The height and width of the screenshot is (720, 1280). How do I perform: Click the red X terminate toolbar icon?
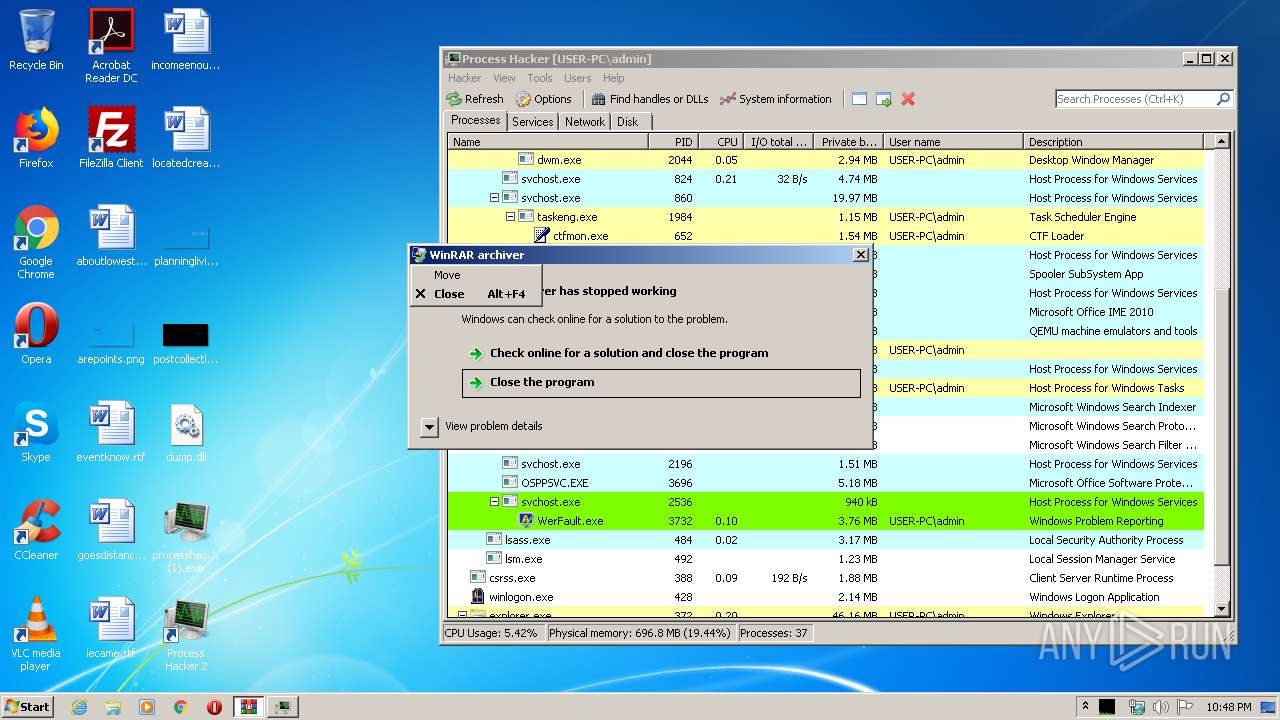click(x=908, y=99)
